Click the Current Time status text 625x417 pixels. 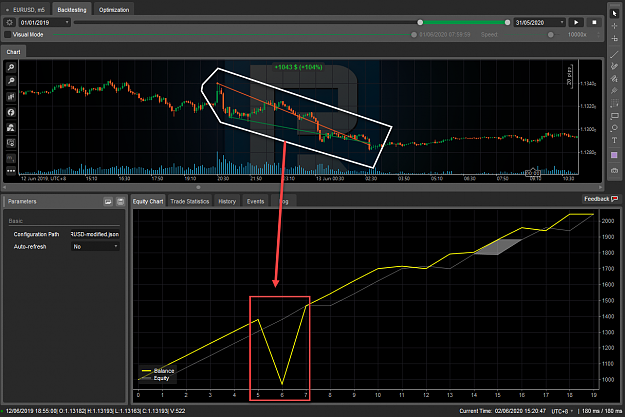click(502, 411)
